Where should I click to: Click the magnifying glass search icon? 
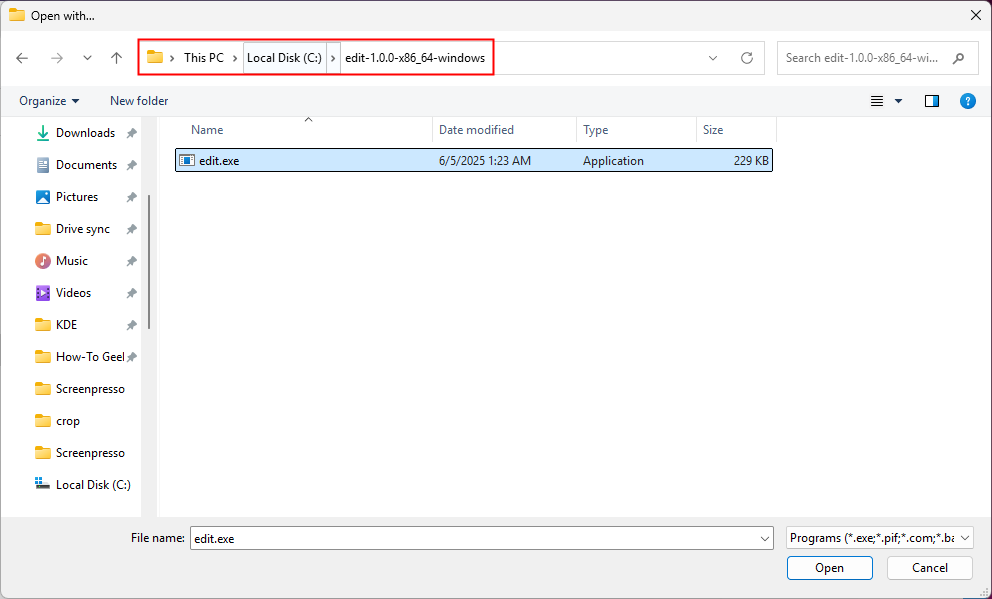point(958,58)
